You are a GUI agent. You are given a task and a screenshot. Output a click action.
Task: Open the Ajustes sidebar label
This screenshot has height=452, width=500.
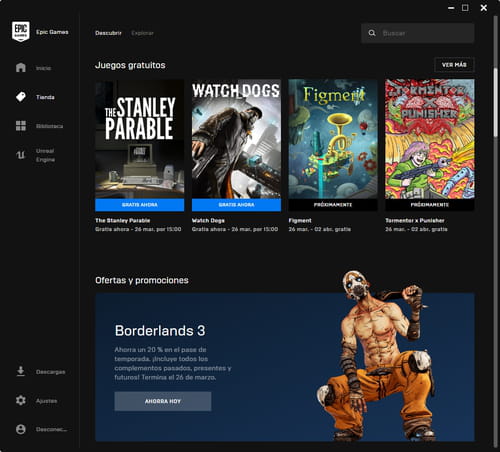pyautogui.click(x=46, y=401)
